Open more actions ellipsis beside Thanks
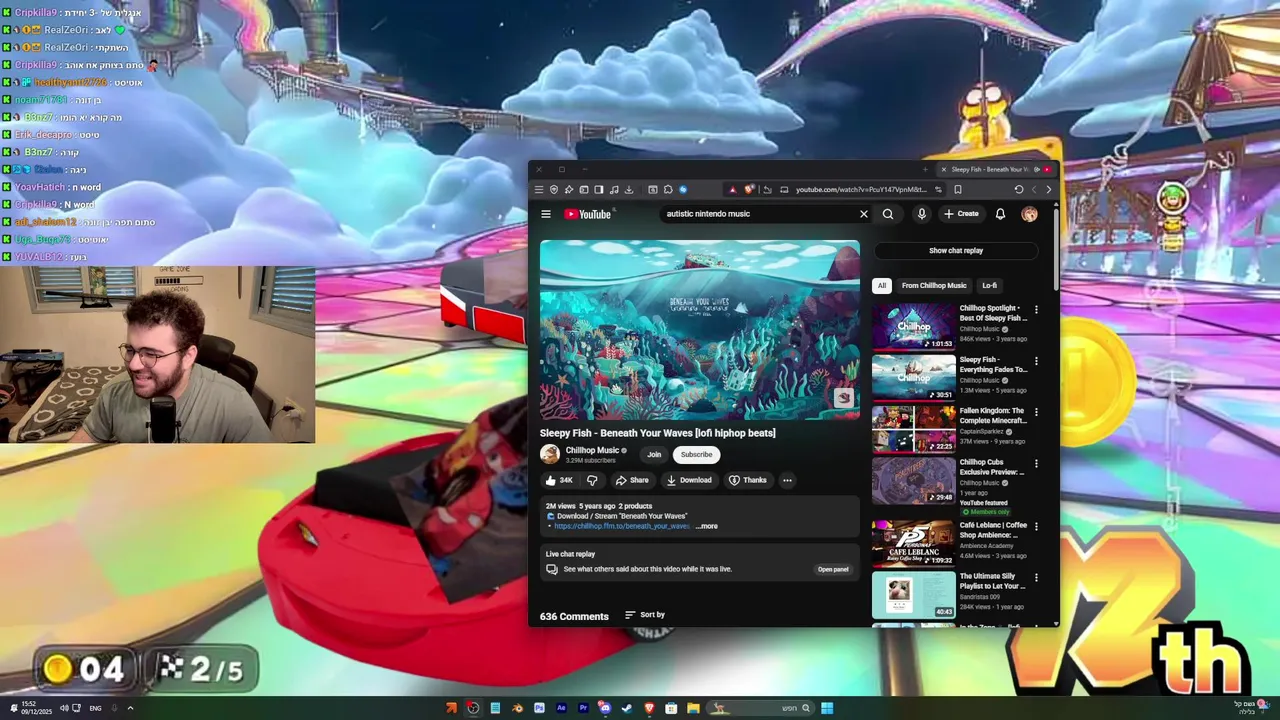This screenshot has height=720, width=1280. click(787, 480)
